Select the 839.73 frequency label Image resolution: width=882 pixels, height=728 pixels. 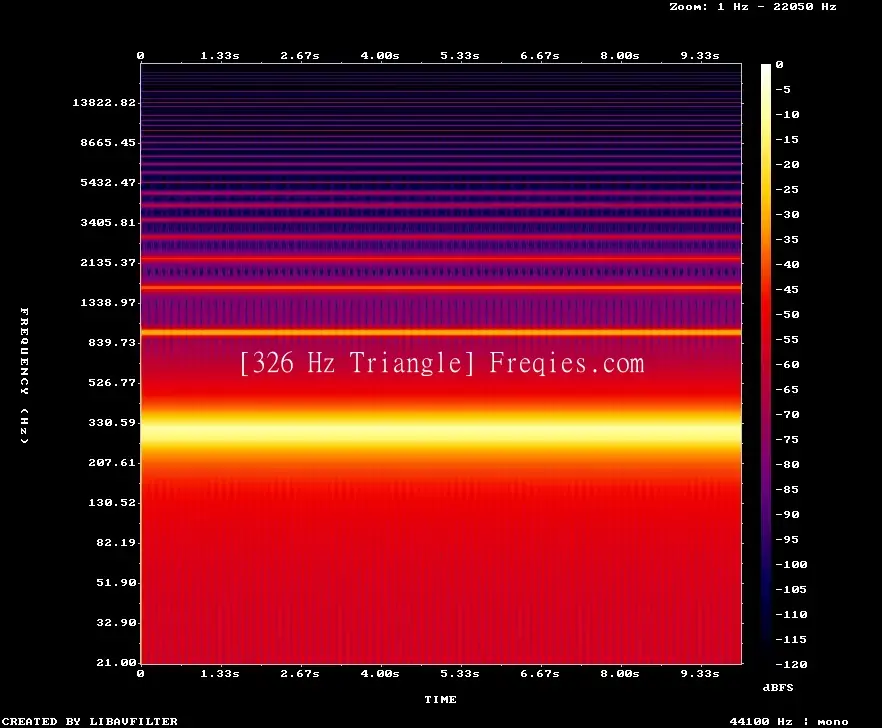tap(112, 342)
